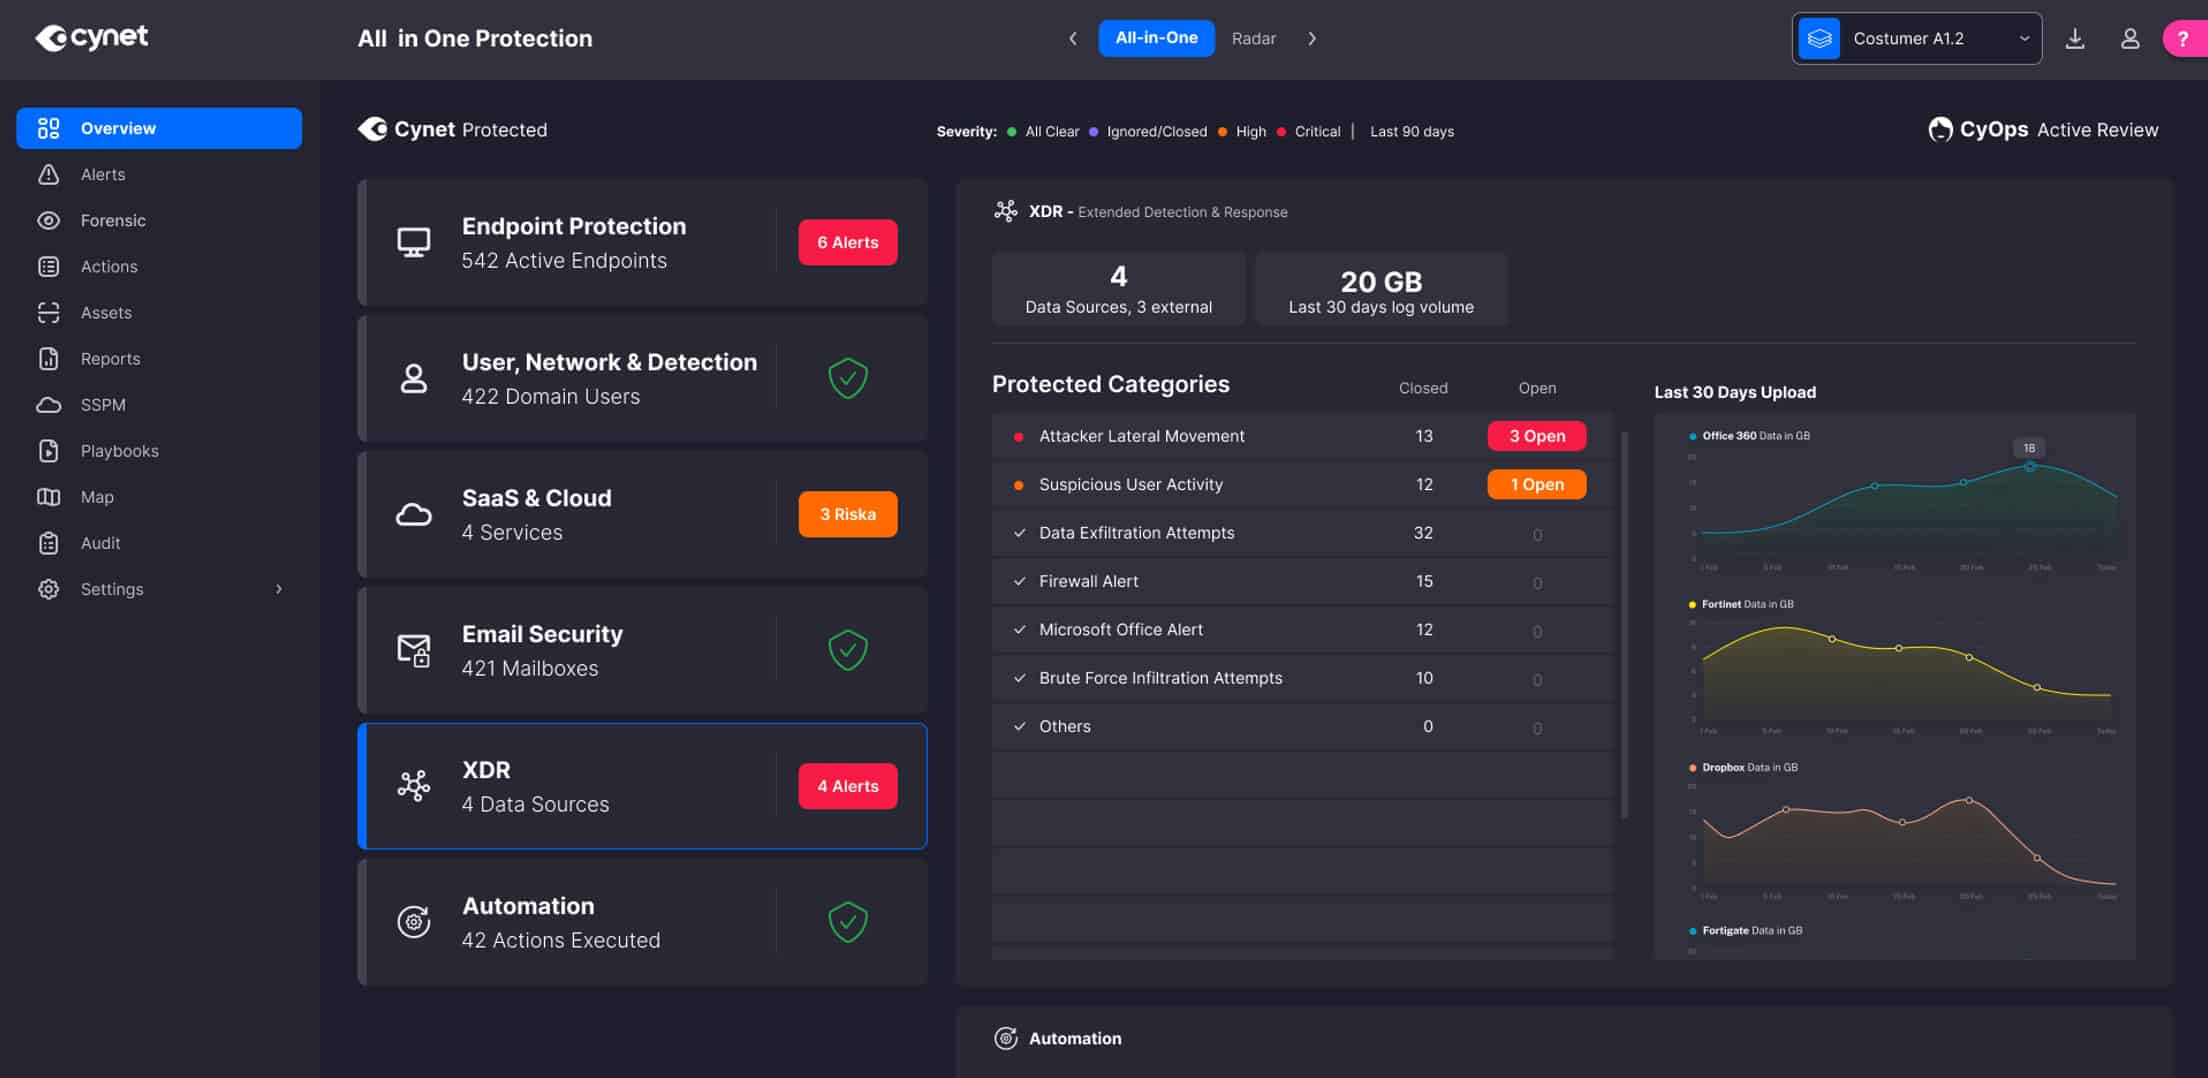Open the Map view in sidebar
The width and height of the screenshot is (2208, 1078).
click(97, 497)
